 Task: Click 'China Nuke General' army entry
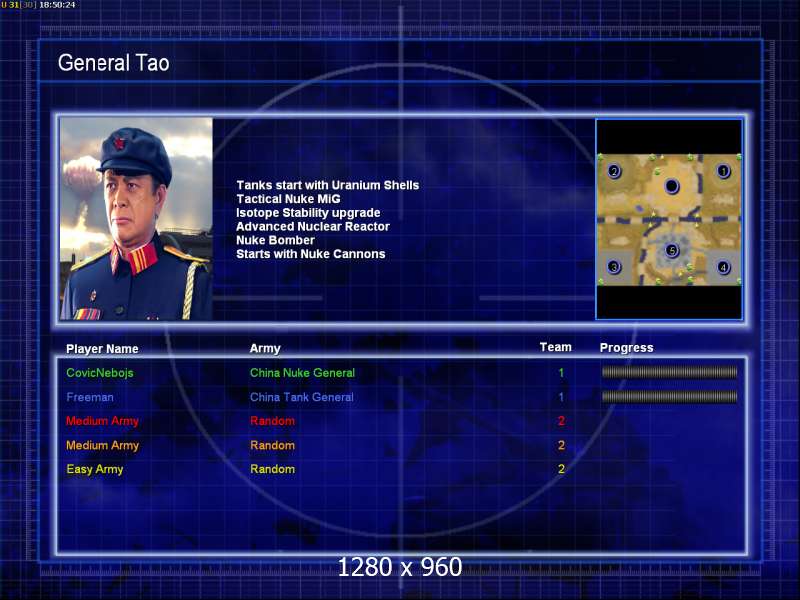[303, 373]
